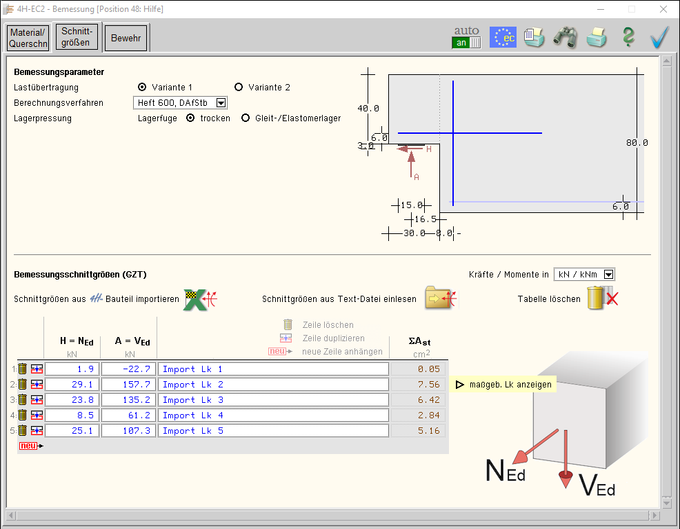Switch to the Material/Querschn tab
The image size is (680, 529).
pyautogui.click(x=27, y=37)
